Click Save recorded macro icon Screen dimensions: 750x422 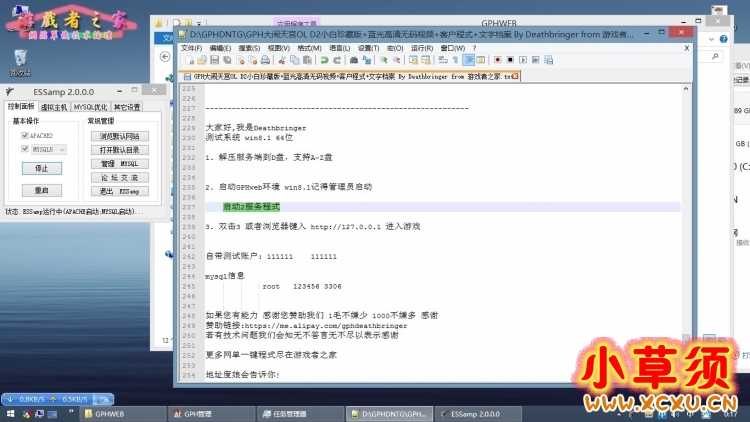(548, 60)
